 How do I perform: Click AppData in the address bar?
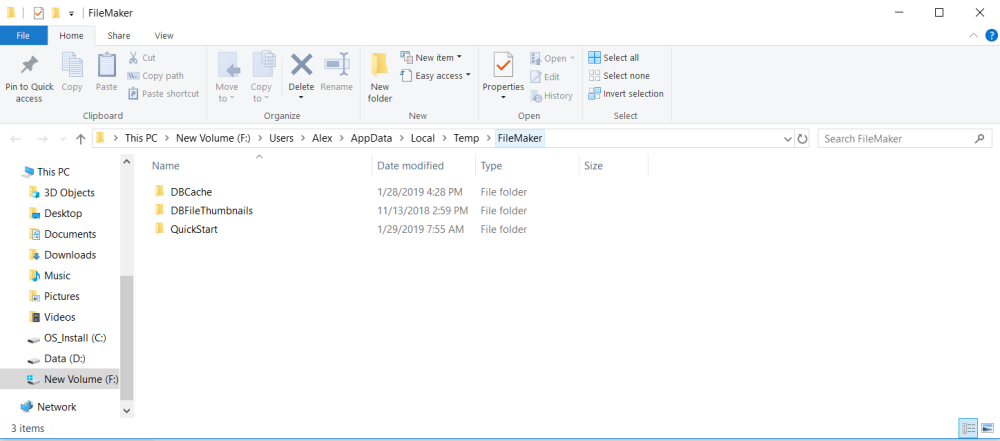[x=372, y=138]
